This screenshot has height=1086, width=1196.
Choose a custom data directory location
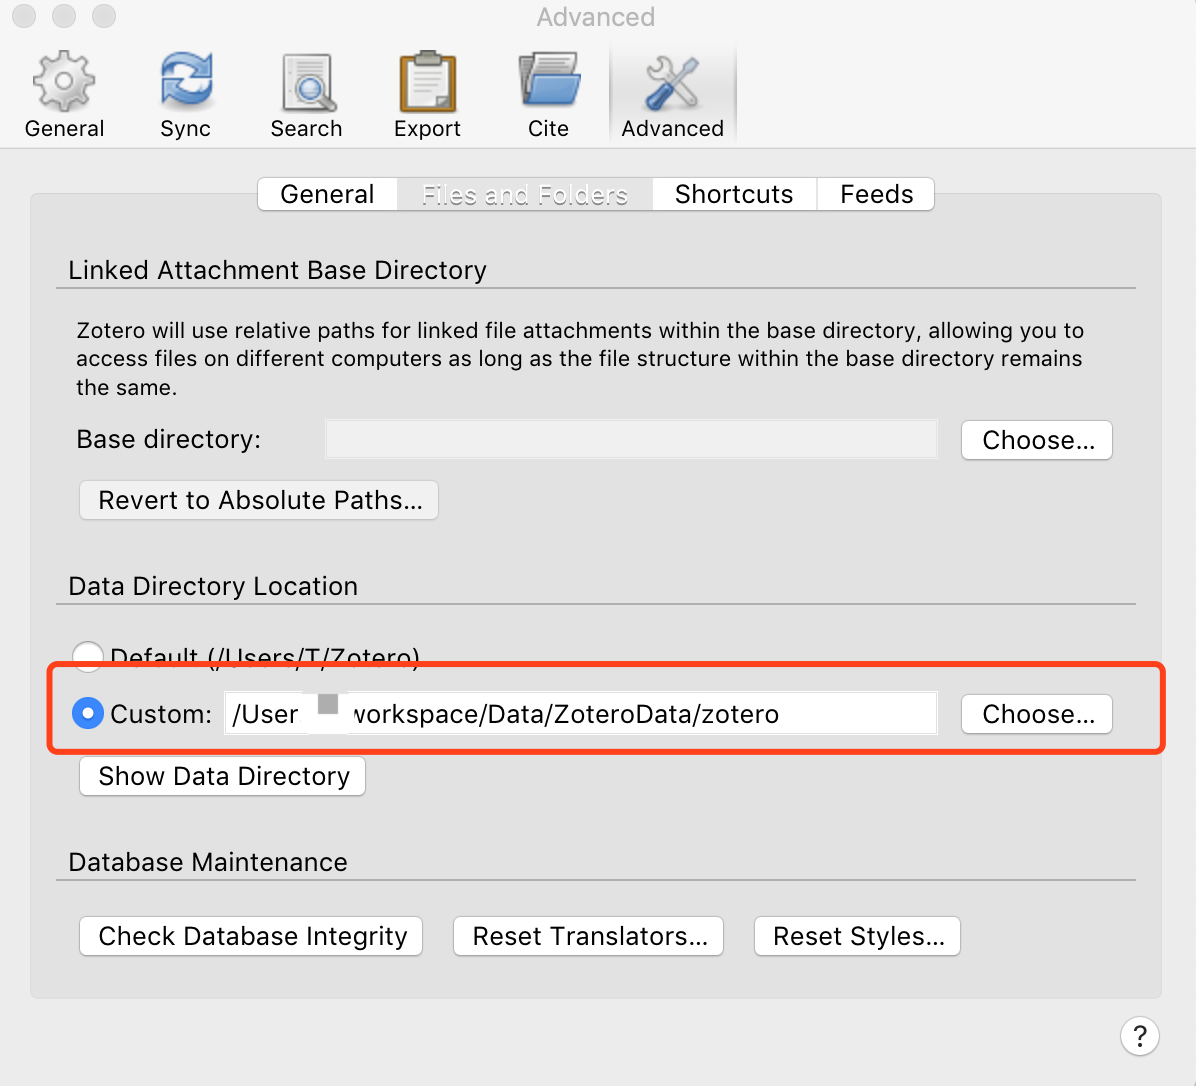[x=1037, y=714]
